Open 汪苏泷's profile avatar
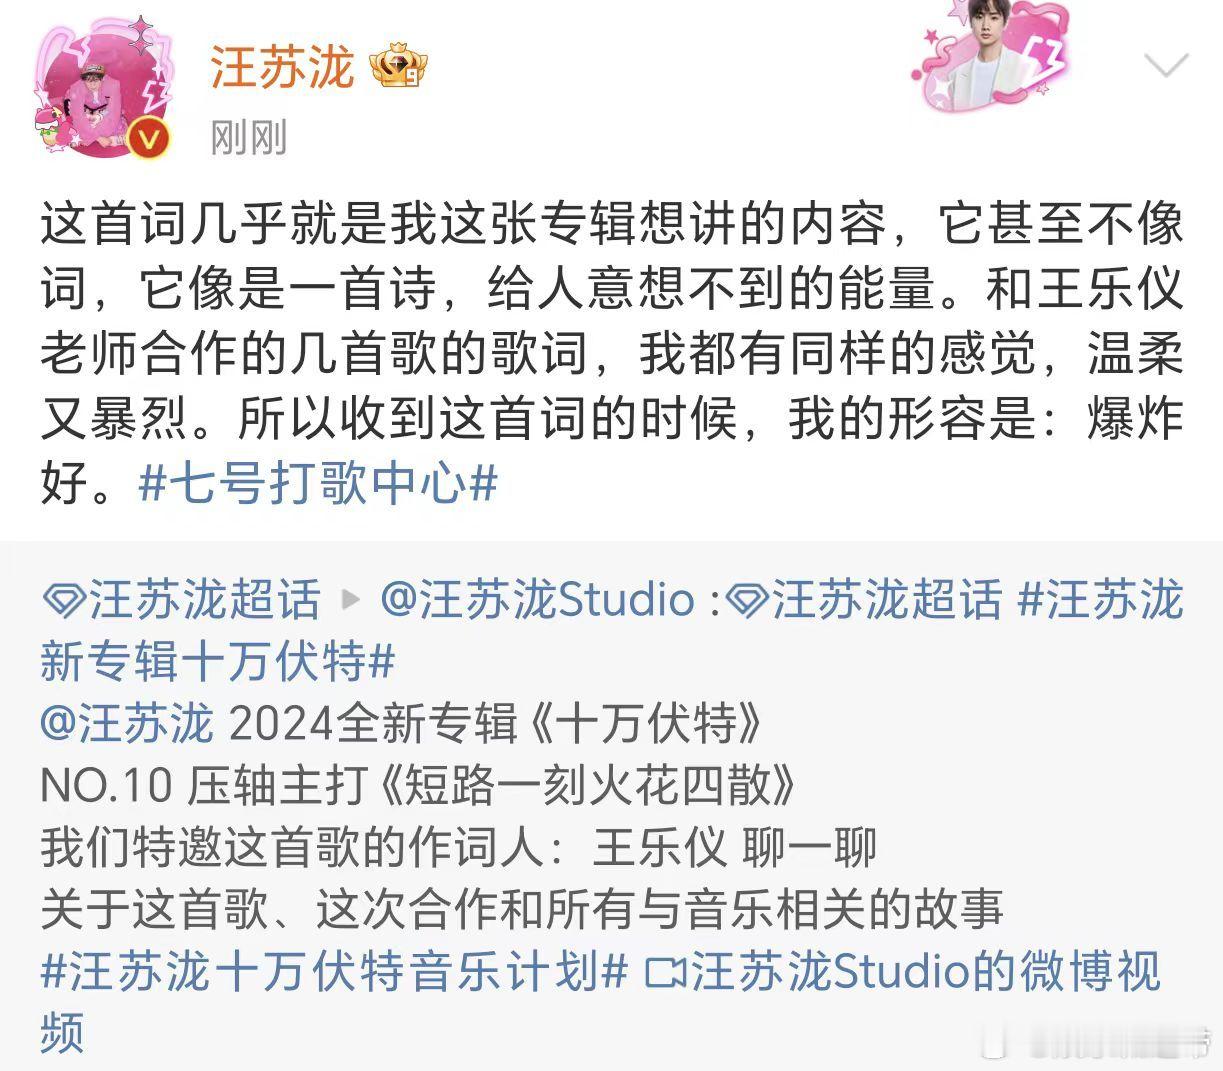 click(x=103, y=90)
